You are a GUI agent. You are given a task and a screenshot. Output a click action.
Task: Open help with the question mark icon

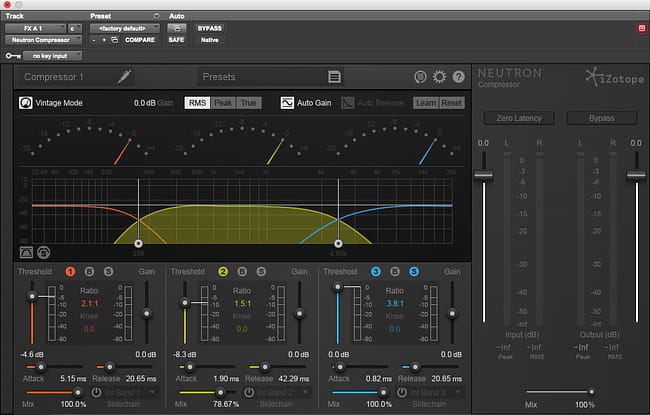(x=458, y=77)
